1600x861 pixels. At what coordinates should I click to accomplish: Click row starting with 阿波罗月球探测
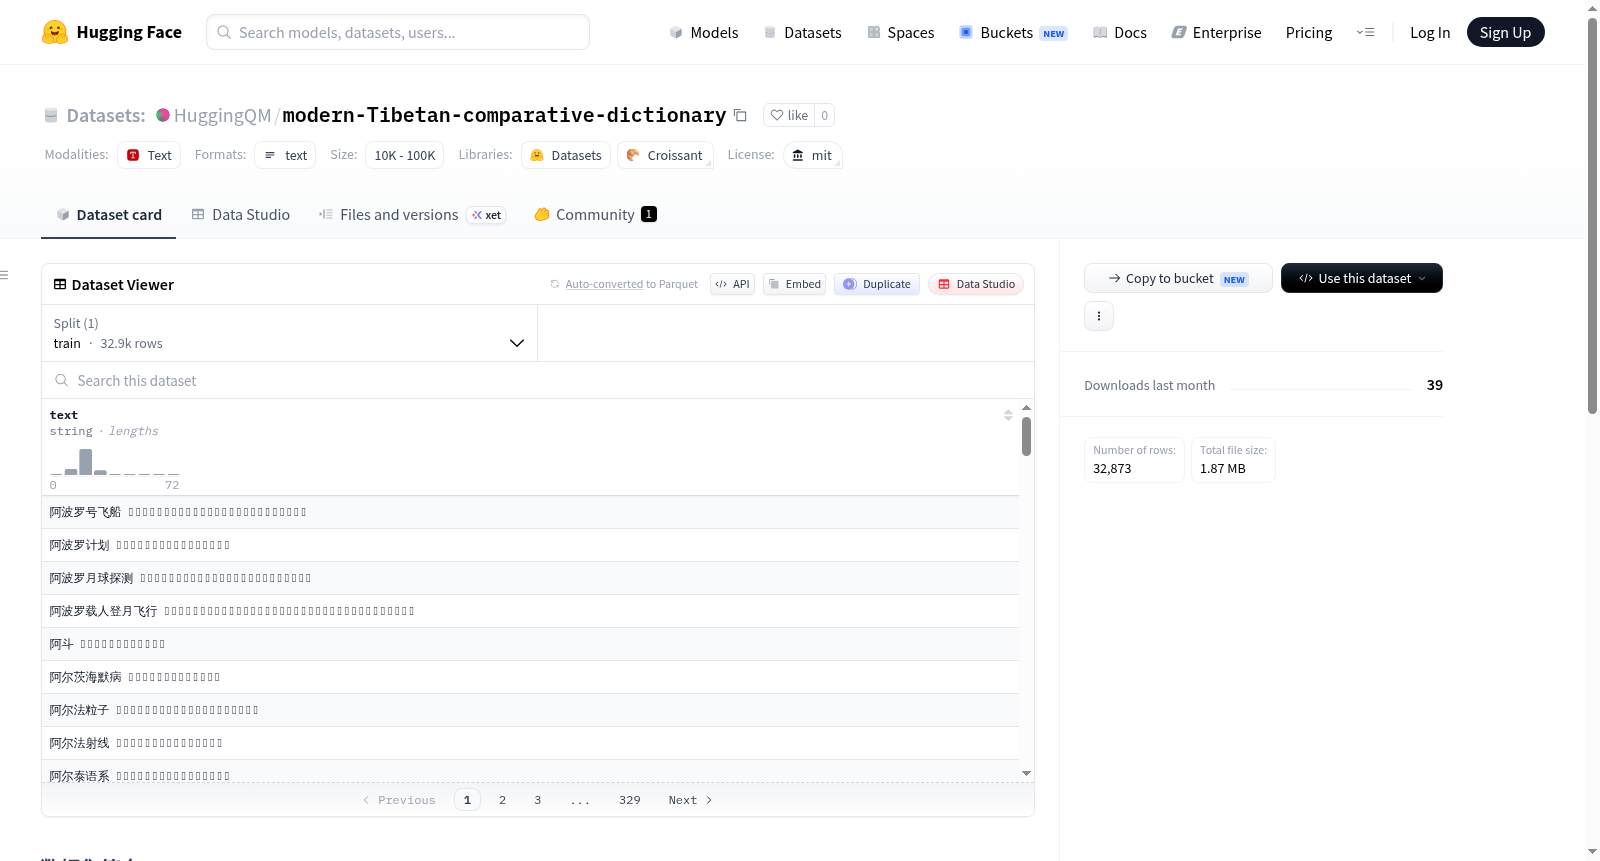click(530, 578)
